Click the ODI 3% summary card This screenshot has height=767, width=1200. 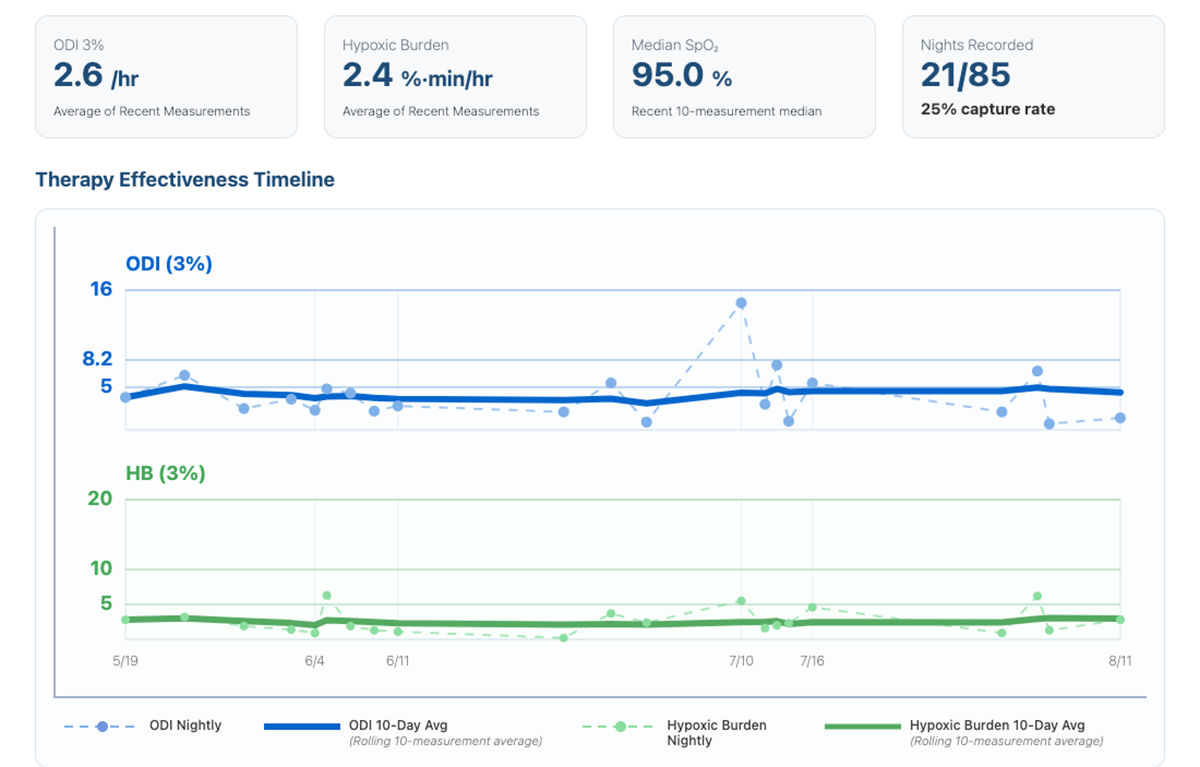click(x=166, y=76)
